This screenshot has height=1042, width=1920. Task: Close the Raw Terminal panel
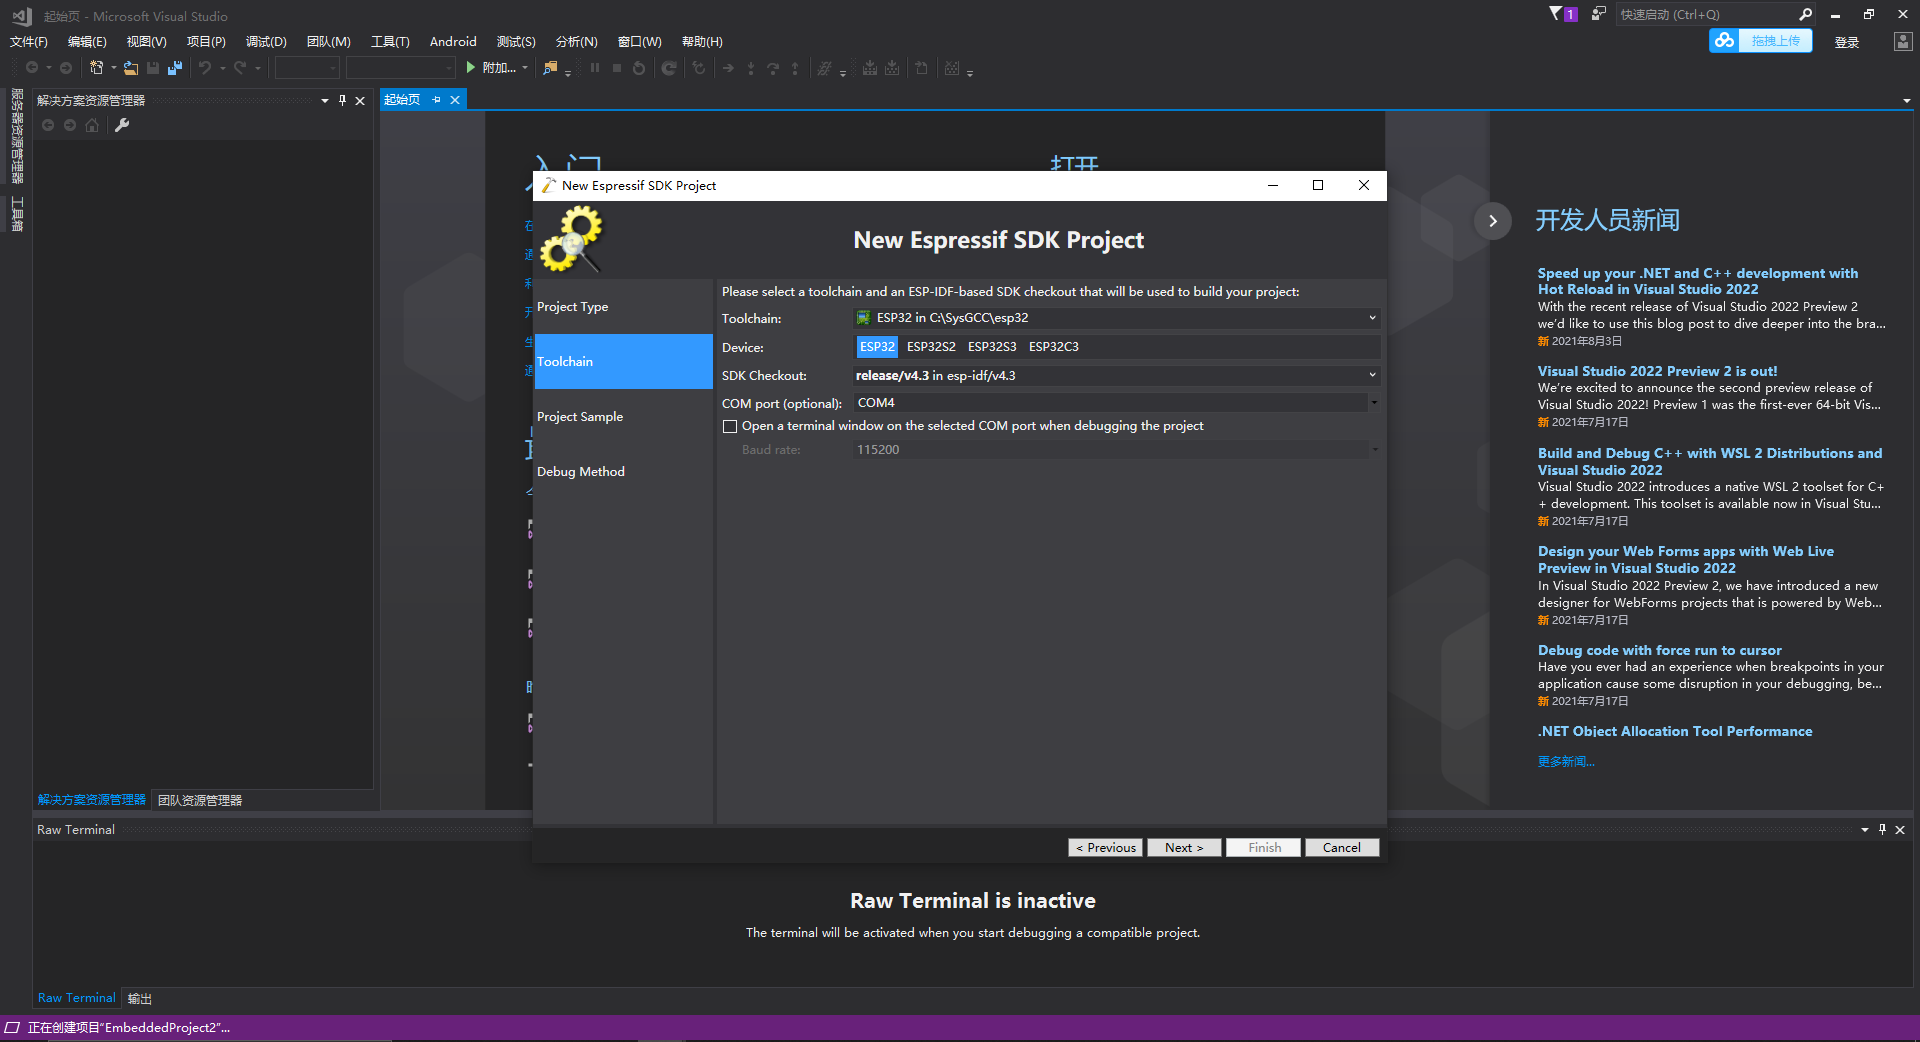pos(1900,829)
